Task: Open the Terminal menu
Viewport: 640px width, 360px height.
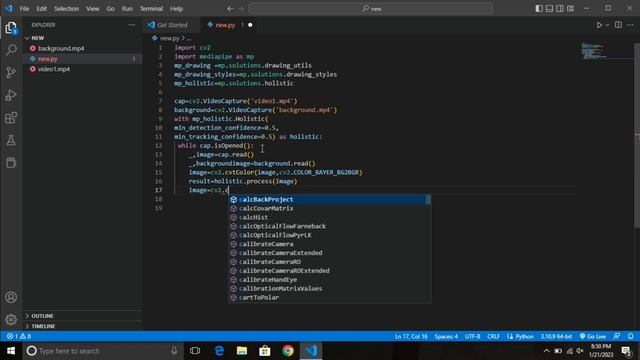Action: tap(151, 9)
